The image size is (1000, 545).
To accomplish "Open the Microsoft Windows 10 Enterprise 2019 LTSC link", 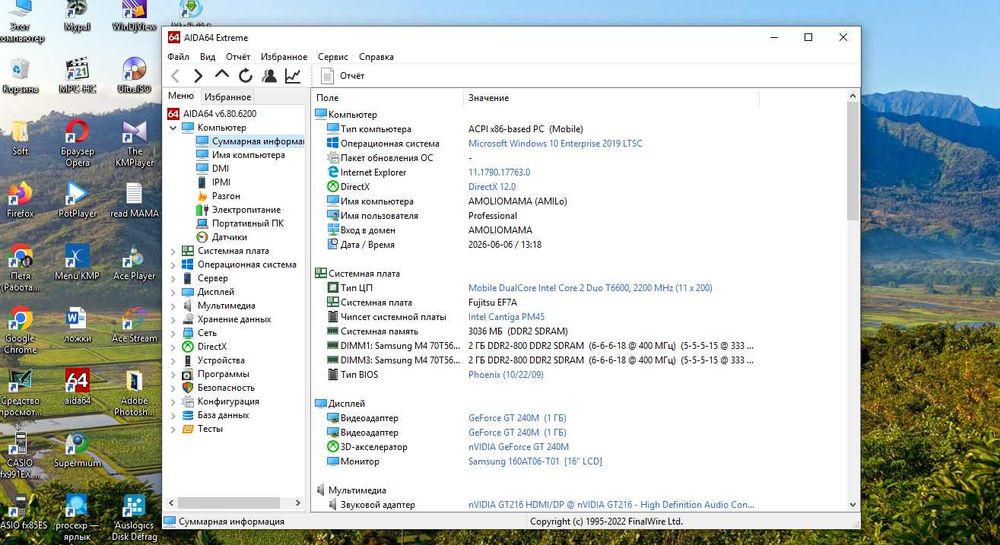I will click(x=555, y=143).
